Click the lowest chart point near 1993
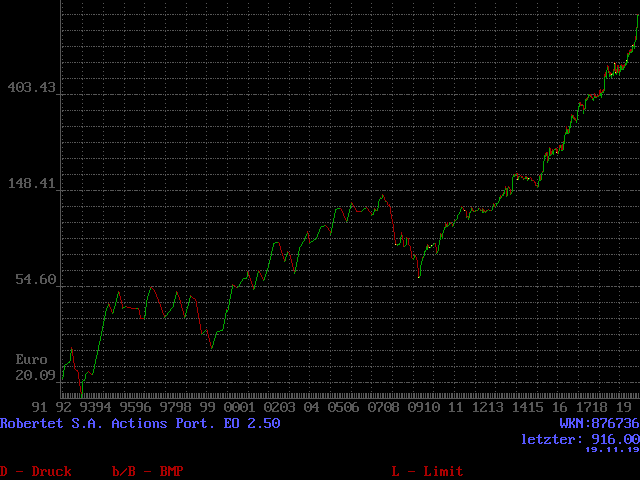640x480 pixels. (x=82, y=390)
